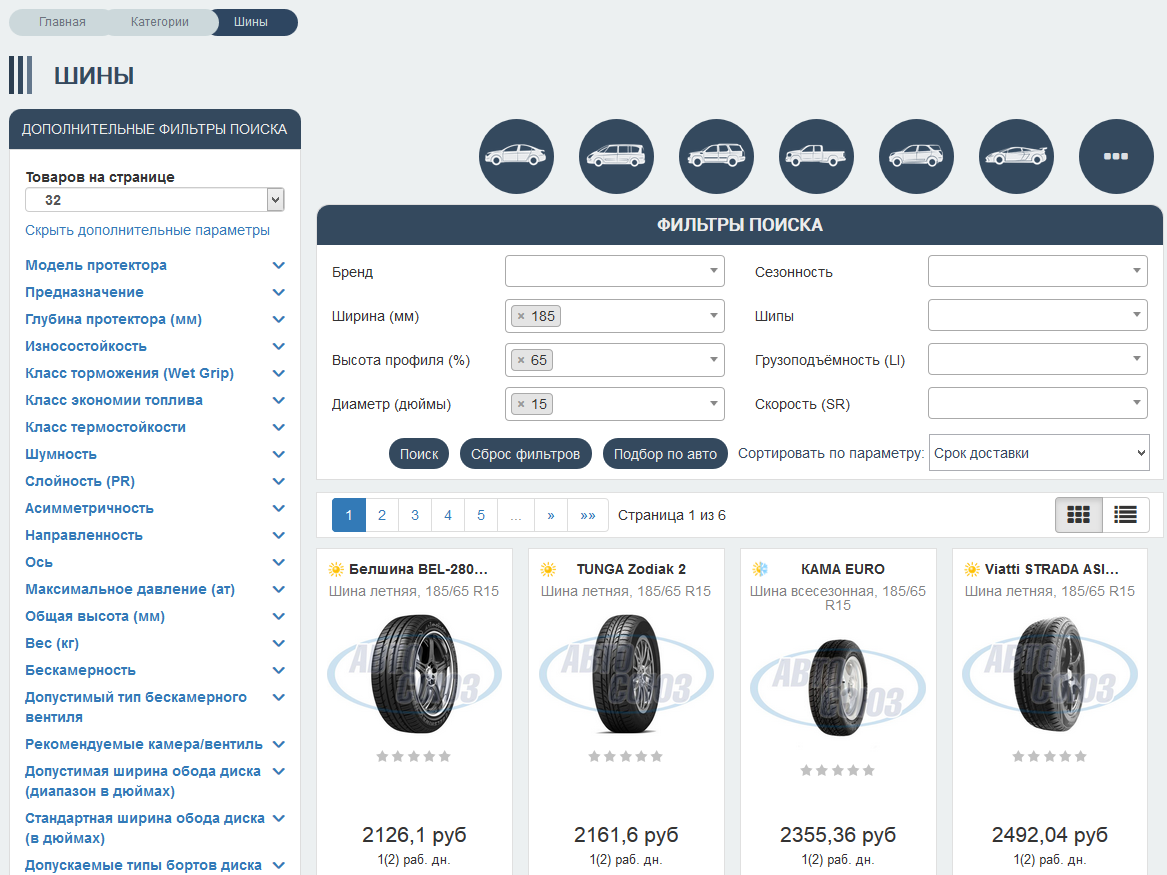Click the three-dots more vehicles icon
Image resolution: width=1167 pixels, height=875 pixels.
tap(1116, 157)
